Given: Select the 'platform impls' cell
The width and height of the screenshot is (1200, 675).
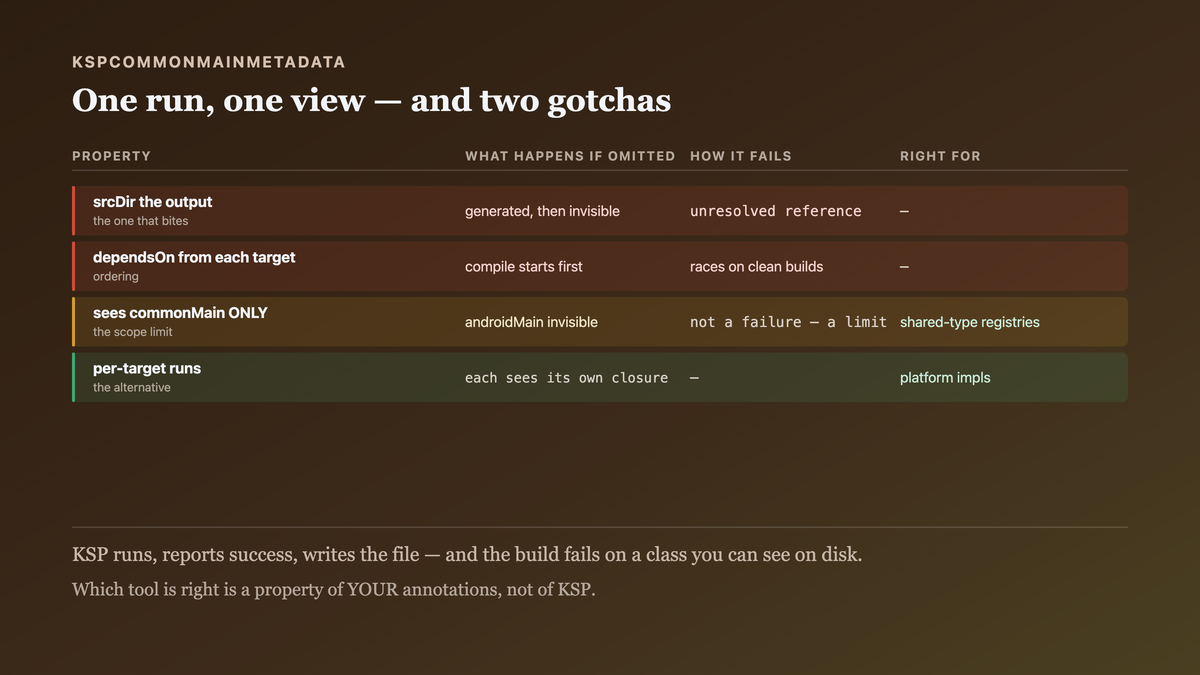Looking at the screenshot, I should pos(945,378).
